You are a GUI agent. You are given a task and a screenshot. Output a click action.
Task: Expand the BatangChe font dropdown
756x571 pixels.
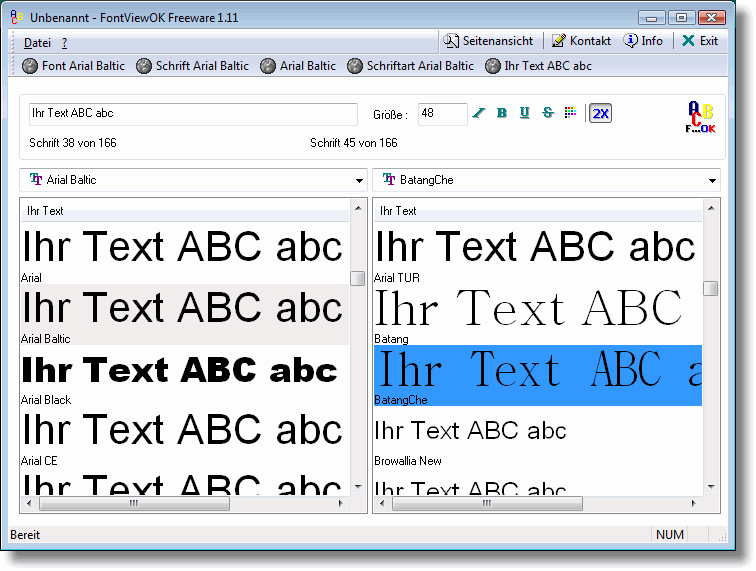(712, 181)
